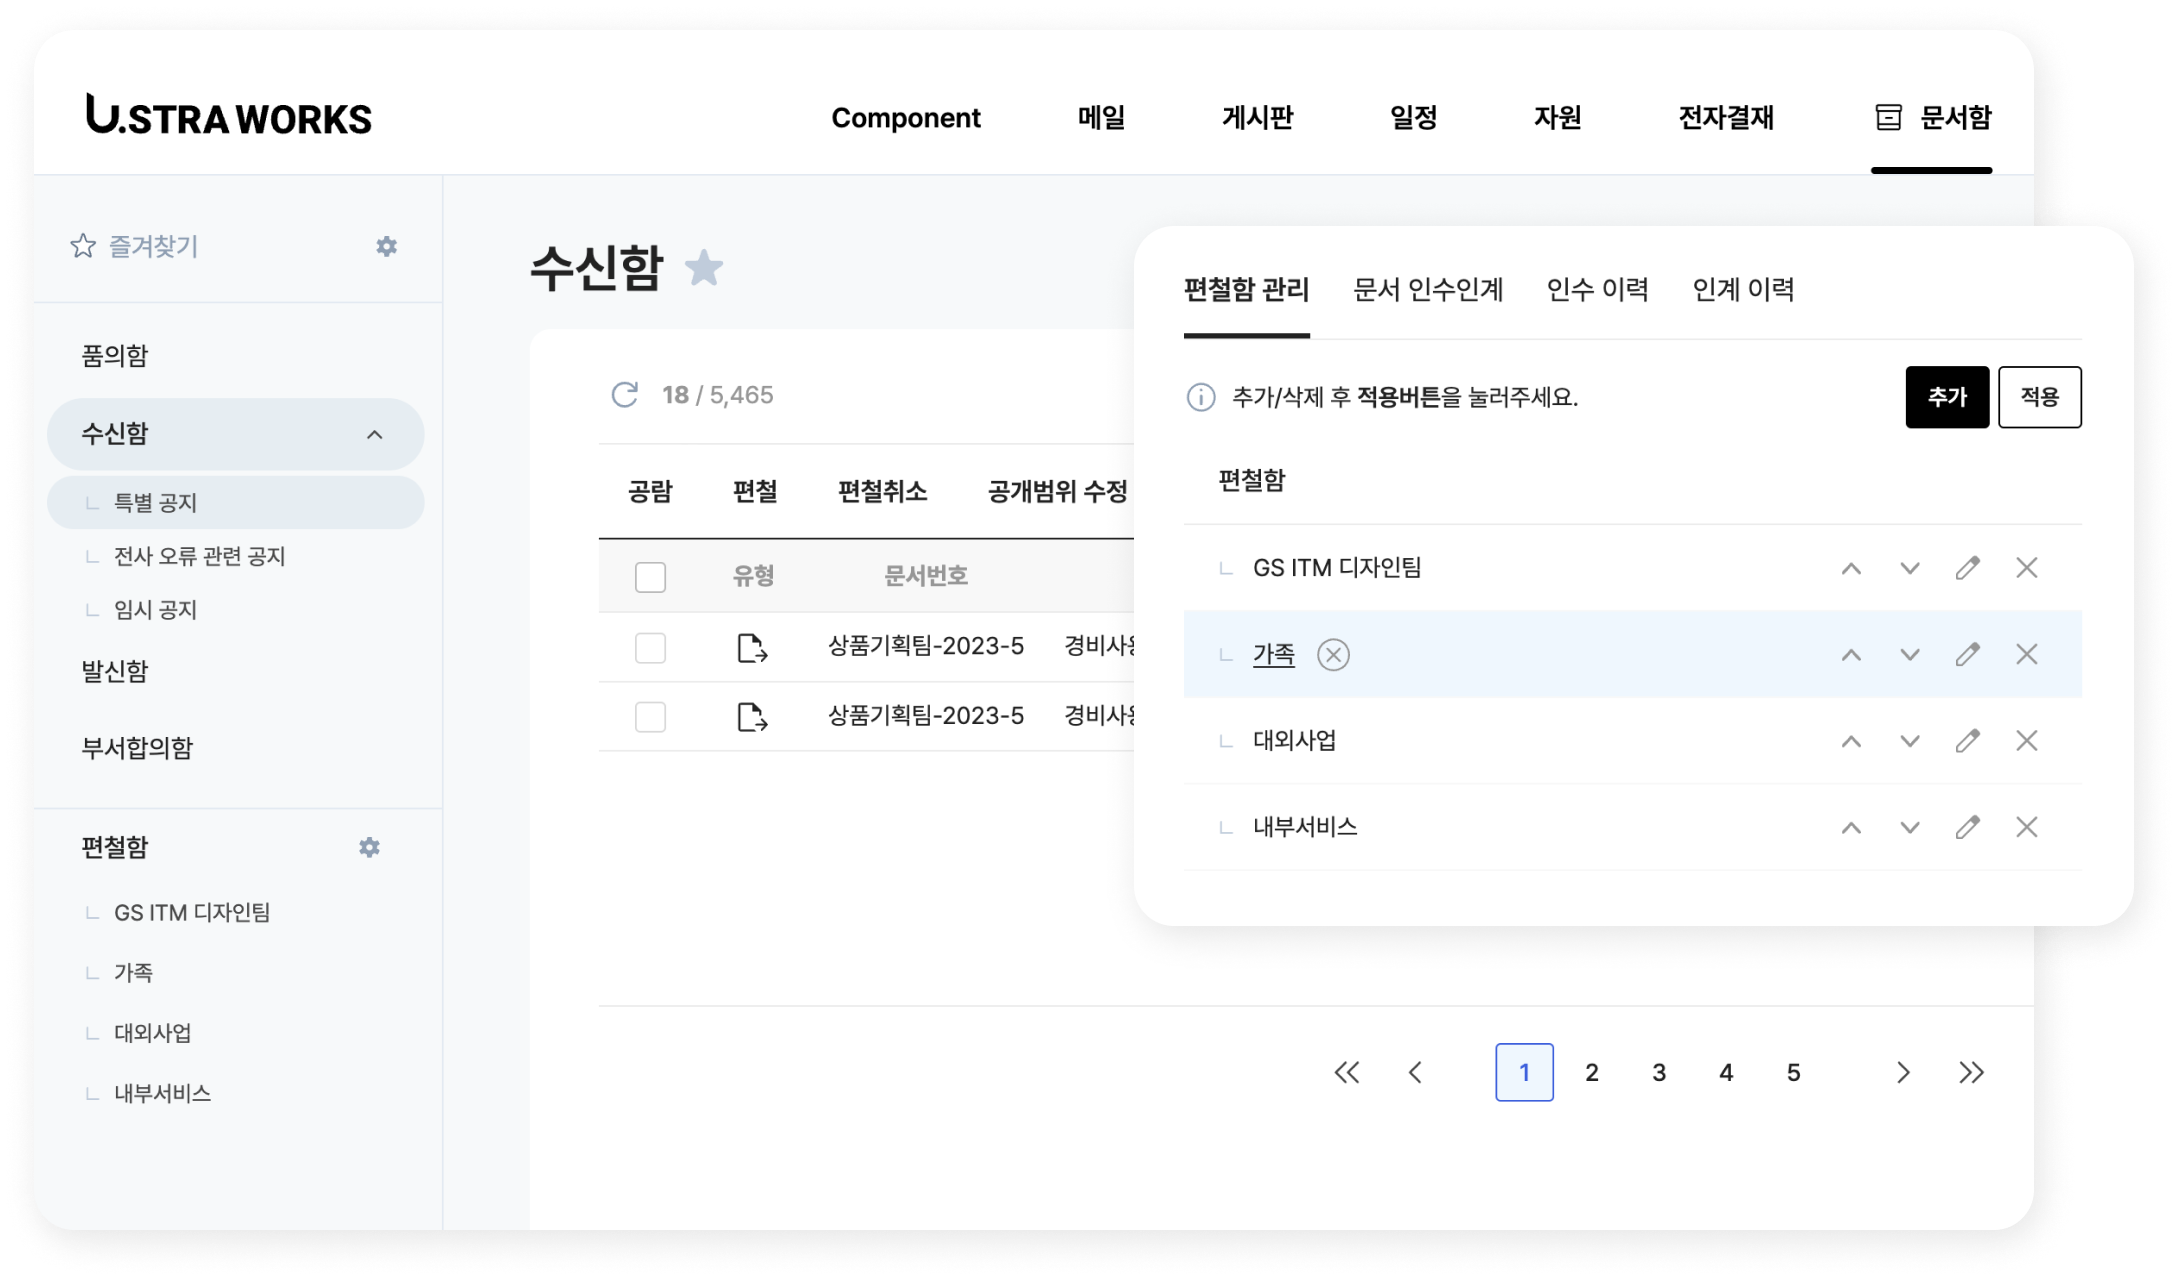Image resolution: width=2180 pixels, height=1280 pixels.
Task: Go to first page with double-left arrow
Action: tap(1347, 1072)
